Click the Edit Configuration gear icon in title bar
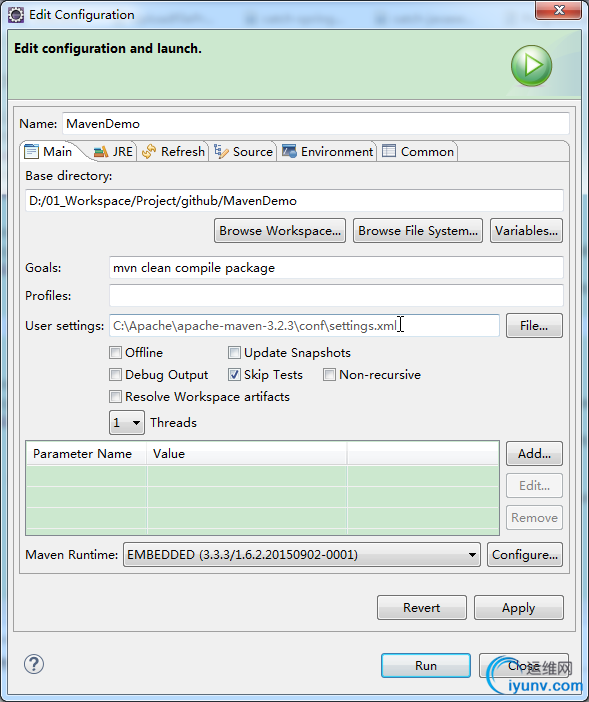The image size is (589, 702). pos(16,15)
